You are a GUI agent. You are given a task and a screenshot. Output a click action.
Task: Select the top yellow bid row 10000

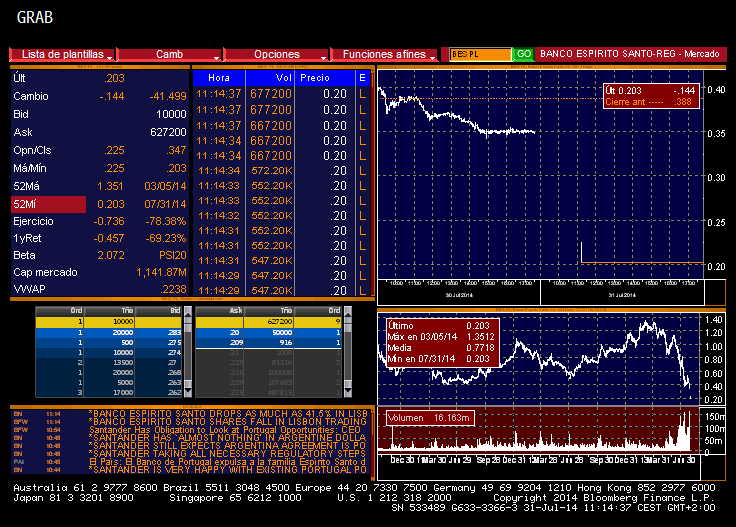[x=109, y=322]
